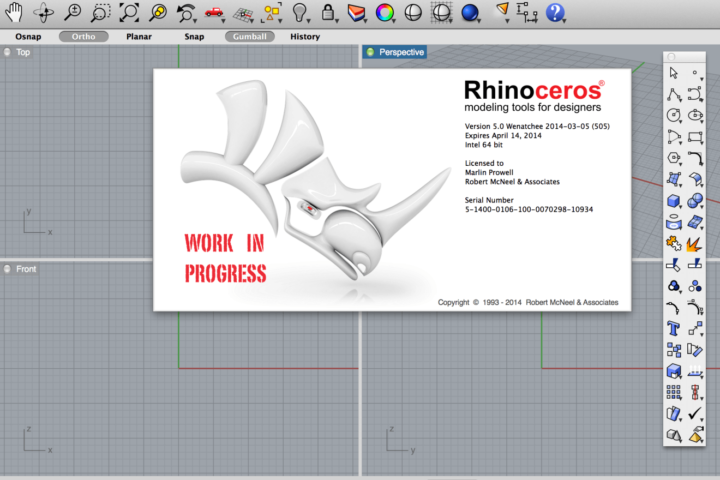Select the Arc tool

coord(674,137)
